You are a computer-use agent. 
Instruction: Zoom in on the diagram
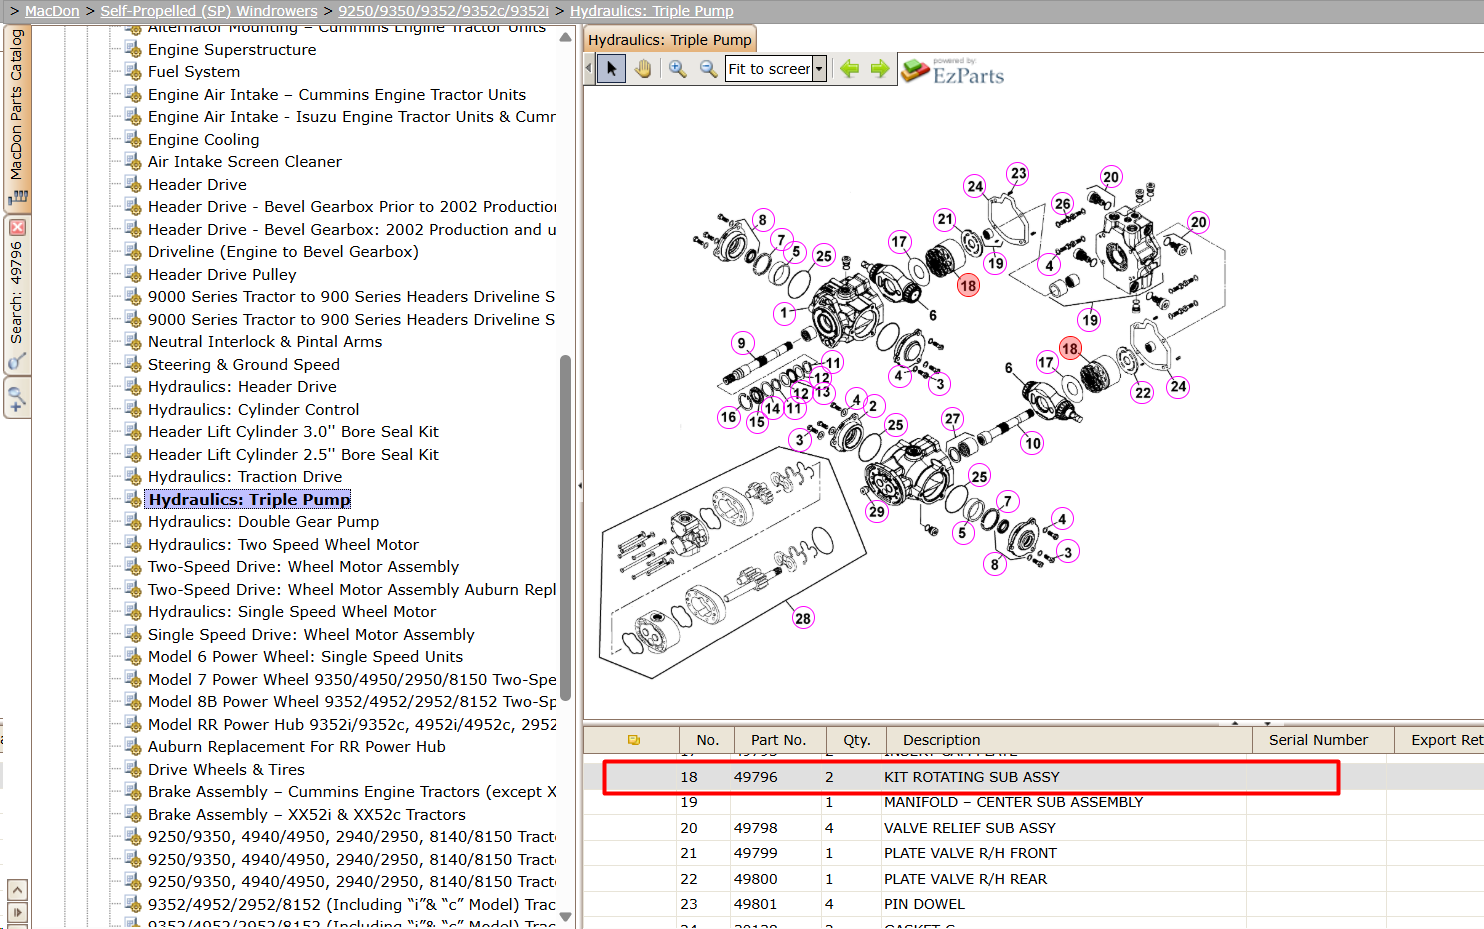tap(677, 69)
